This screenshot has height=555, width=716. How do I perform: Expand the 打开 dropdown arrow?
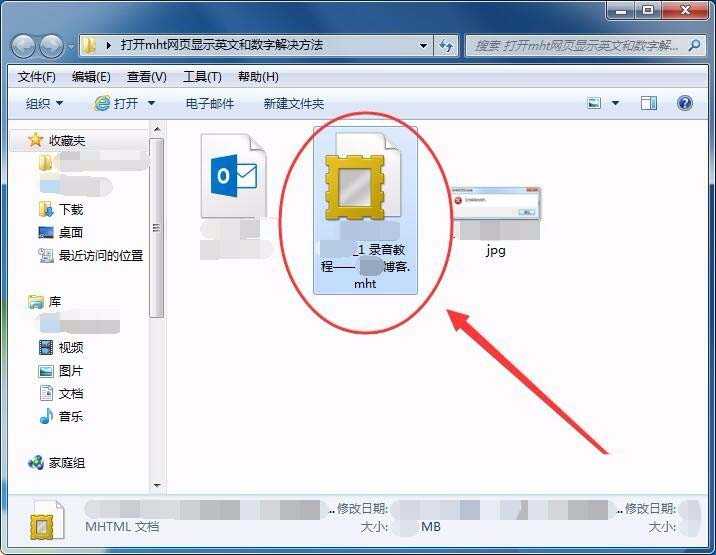coord(152,103)
